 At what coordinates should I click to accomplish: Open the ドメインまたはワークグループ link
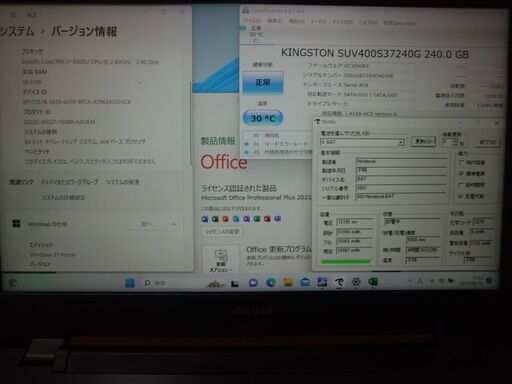pyautogui.click(x=69, y=182)
